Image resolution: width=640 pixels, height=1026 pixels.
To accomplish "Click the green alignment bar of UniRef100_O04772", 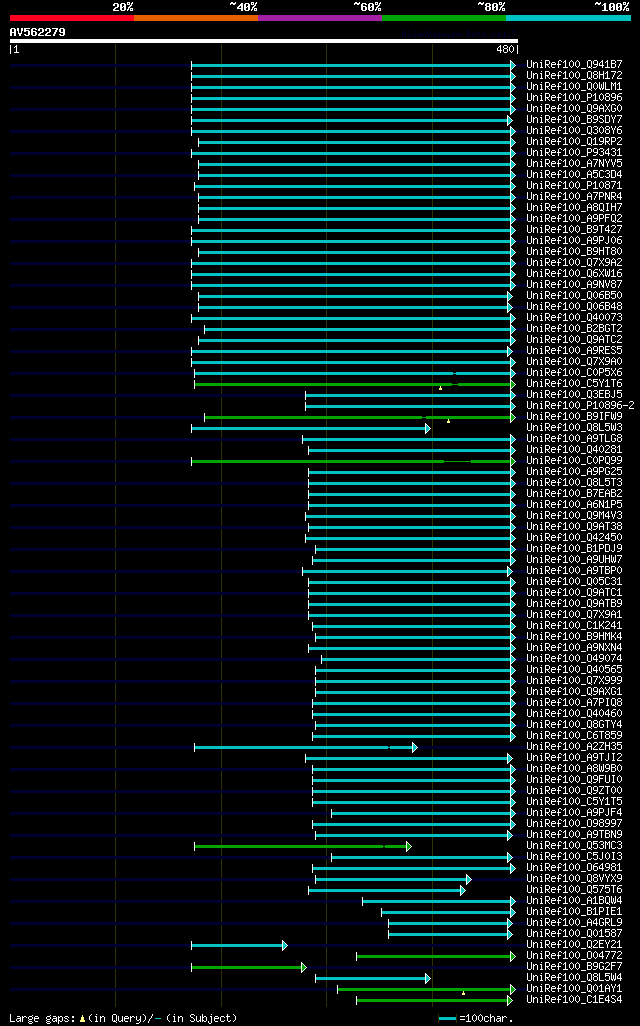I will (436, 956).
